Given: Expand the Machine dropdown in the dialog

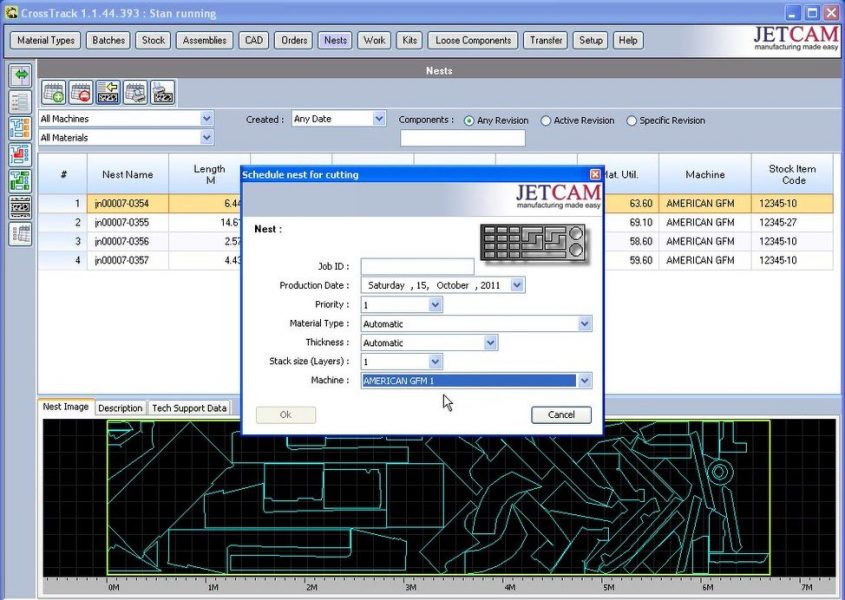Looking at the screenshot, I should tap(585, 381).
